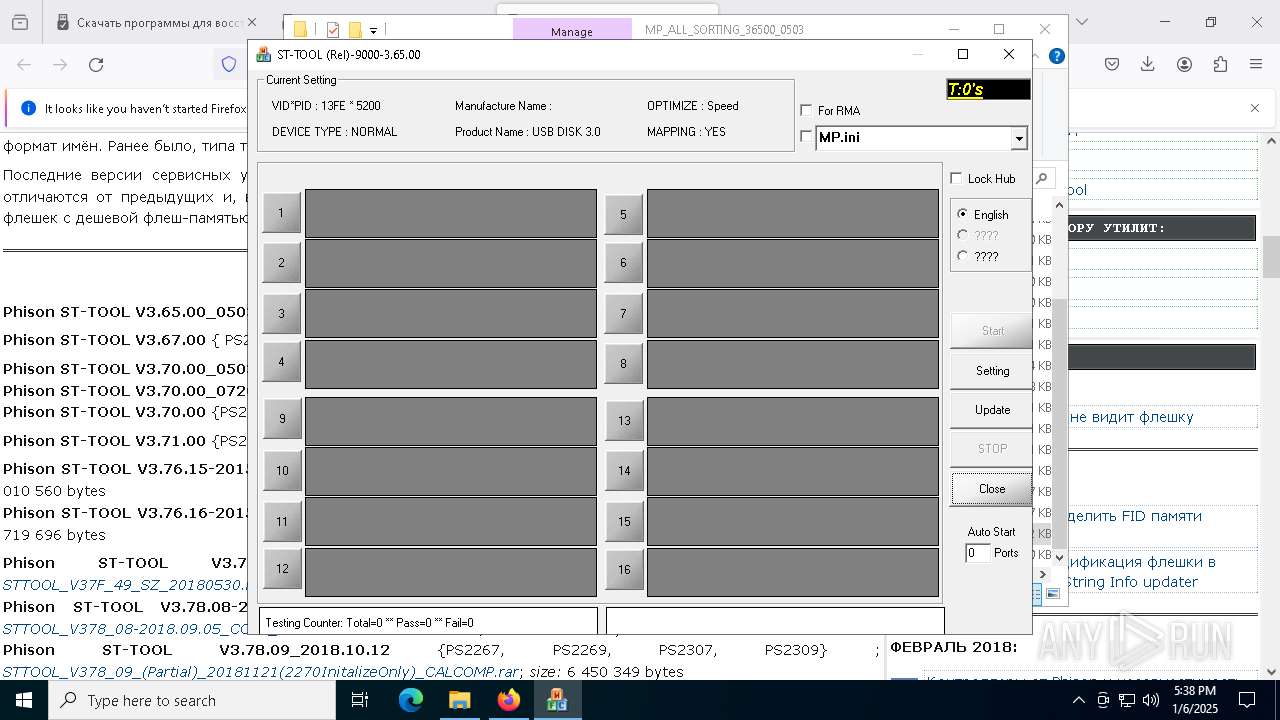
Task: Select the English language radio button
Action: [x=963, y=214]
